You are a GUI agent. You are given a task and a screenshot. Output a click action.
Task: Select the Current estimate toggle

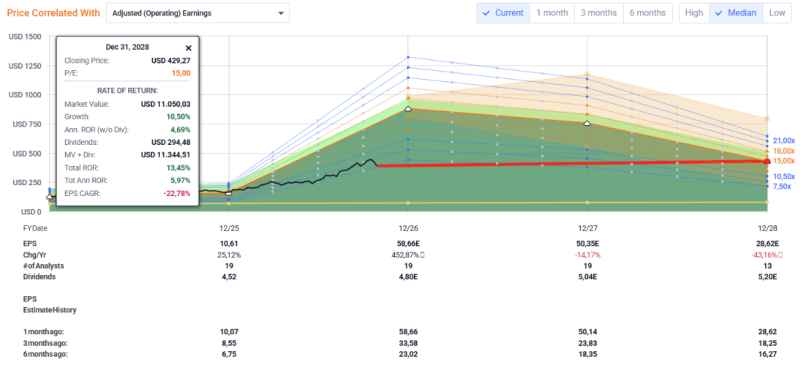[x=503, y=13]
